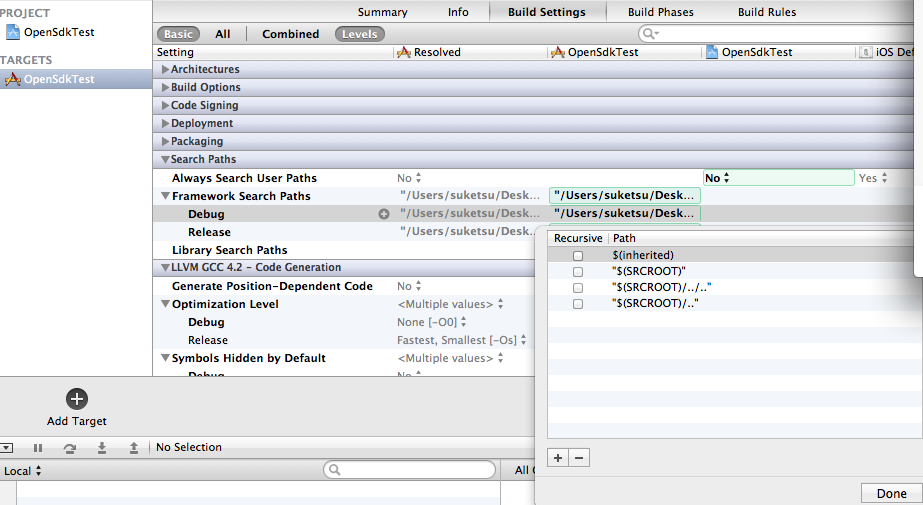This screenshot has width=923, height=505.
Task: Collapse the Optimization Level row
Action: tap(165, 304)
